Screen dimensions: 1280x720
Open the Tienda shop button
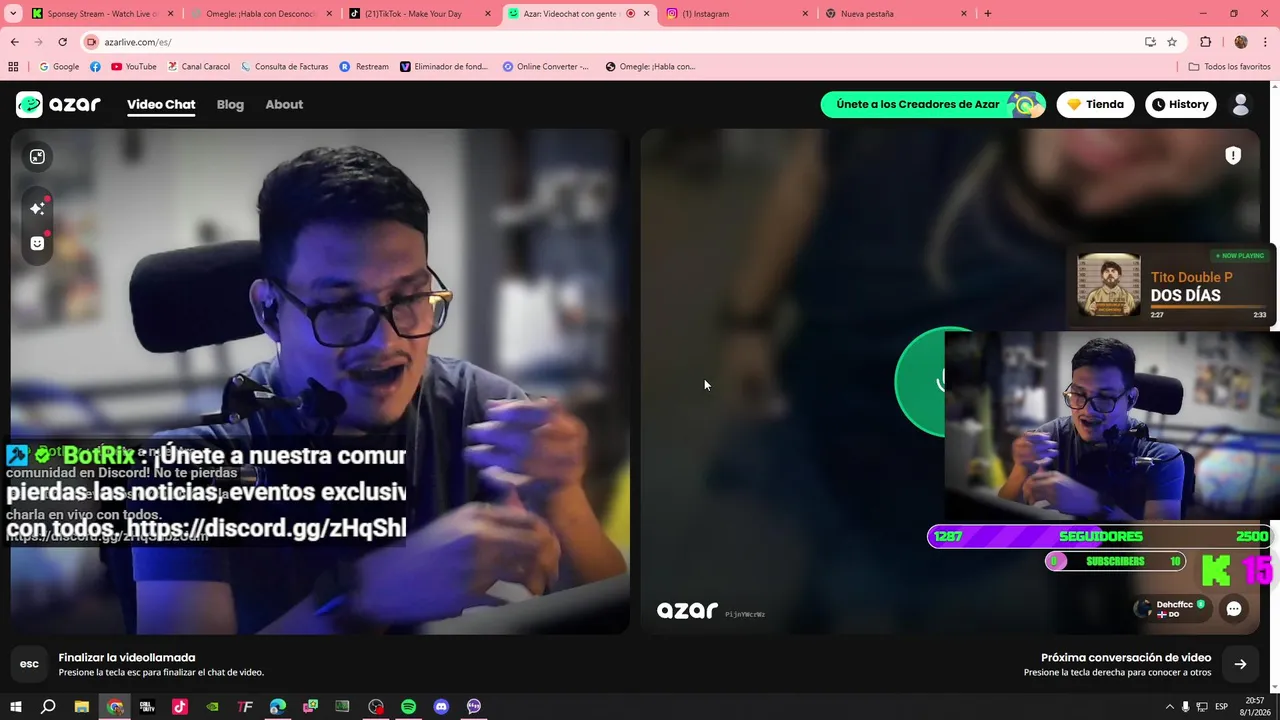point(1095,104)
